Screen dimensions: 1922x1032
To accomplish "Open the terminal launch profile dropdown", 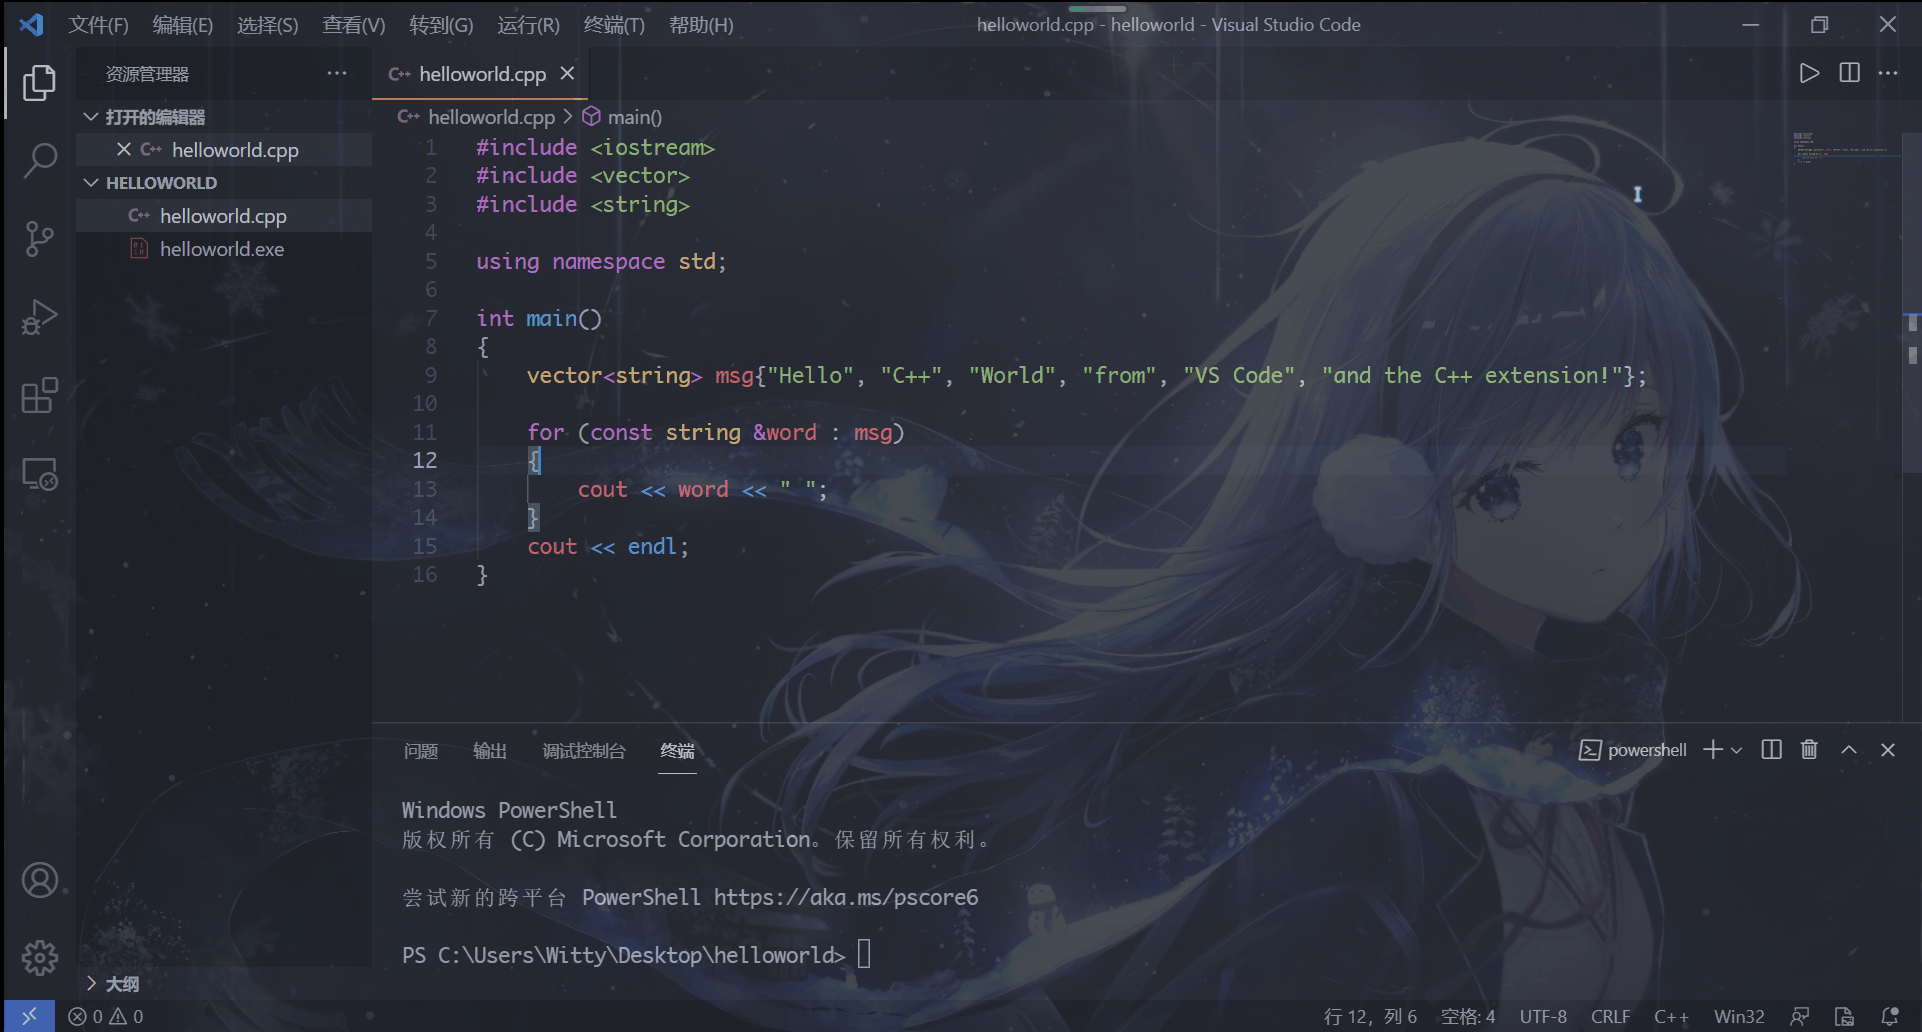I will [1736, 750].
